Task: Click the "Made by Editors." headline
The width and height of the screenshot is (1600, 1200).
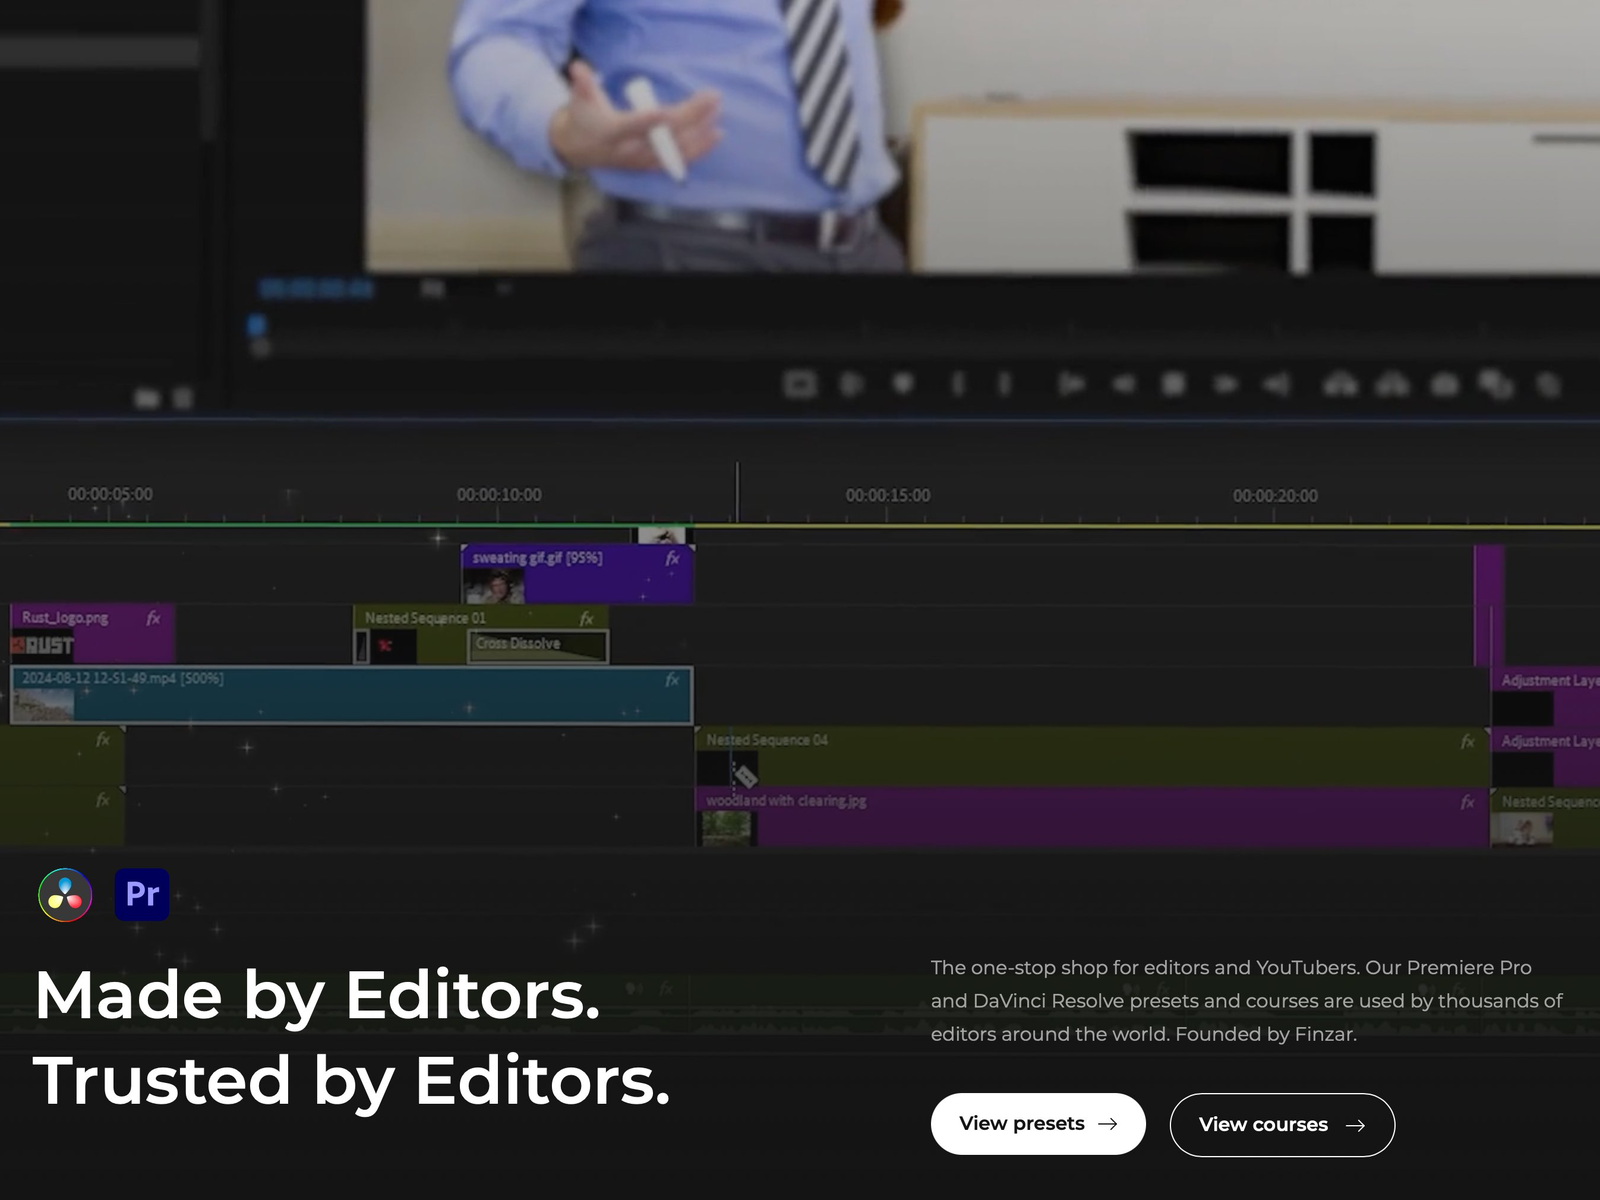Action: point(317,995)
